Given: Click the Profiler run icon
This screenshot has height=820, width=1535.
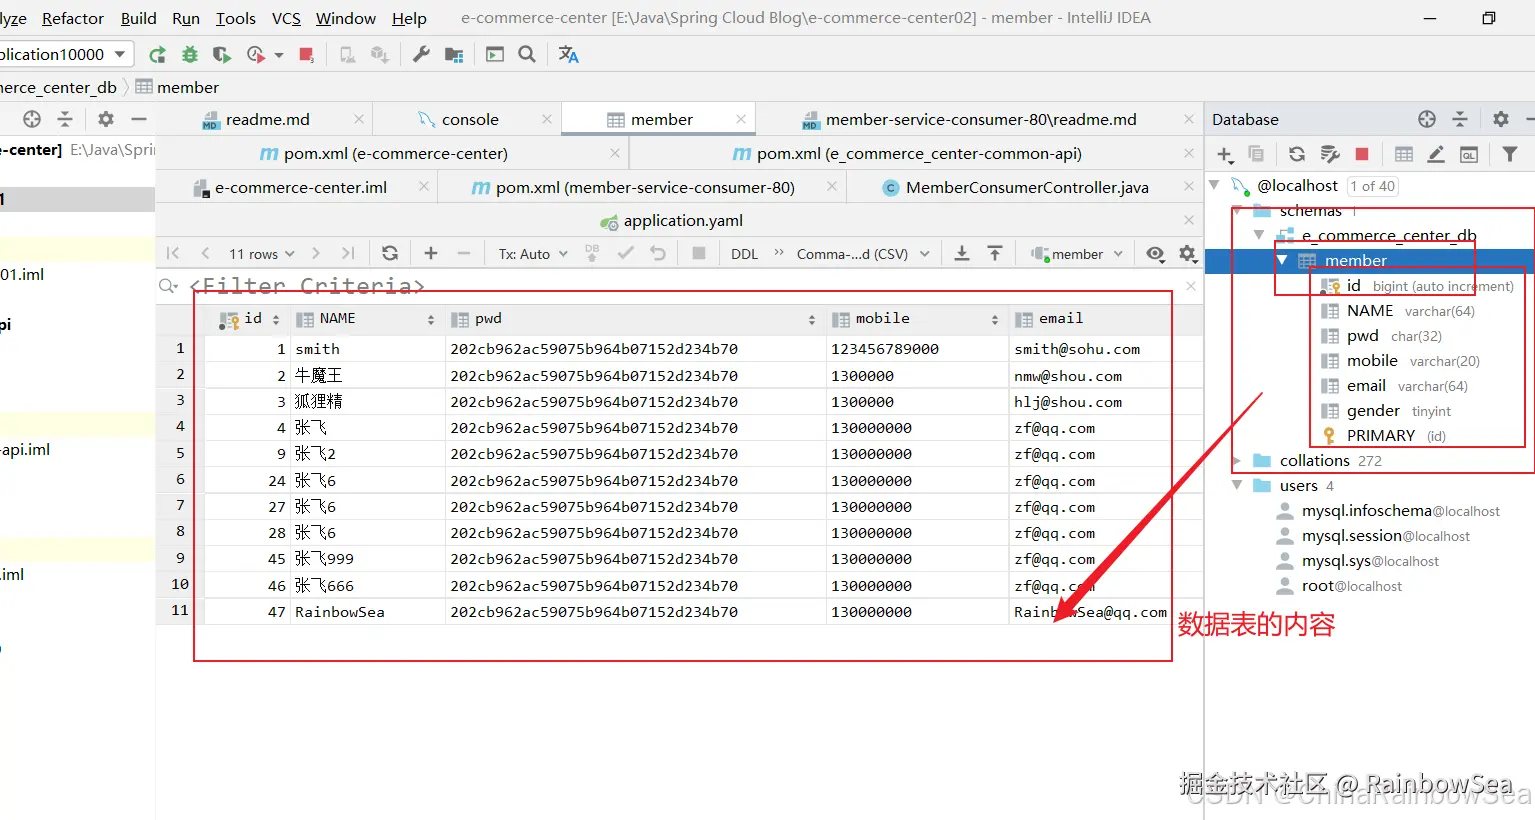Looking at the screenshot, I should [257, 54].
